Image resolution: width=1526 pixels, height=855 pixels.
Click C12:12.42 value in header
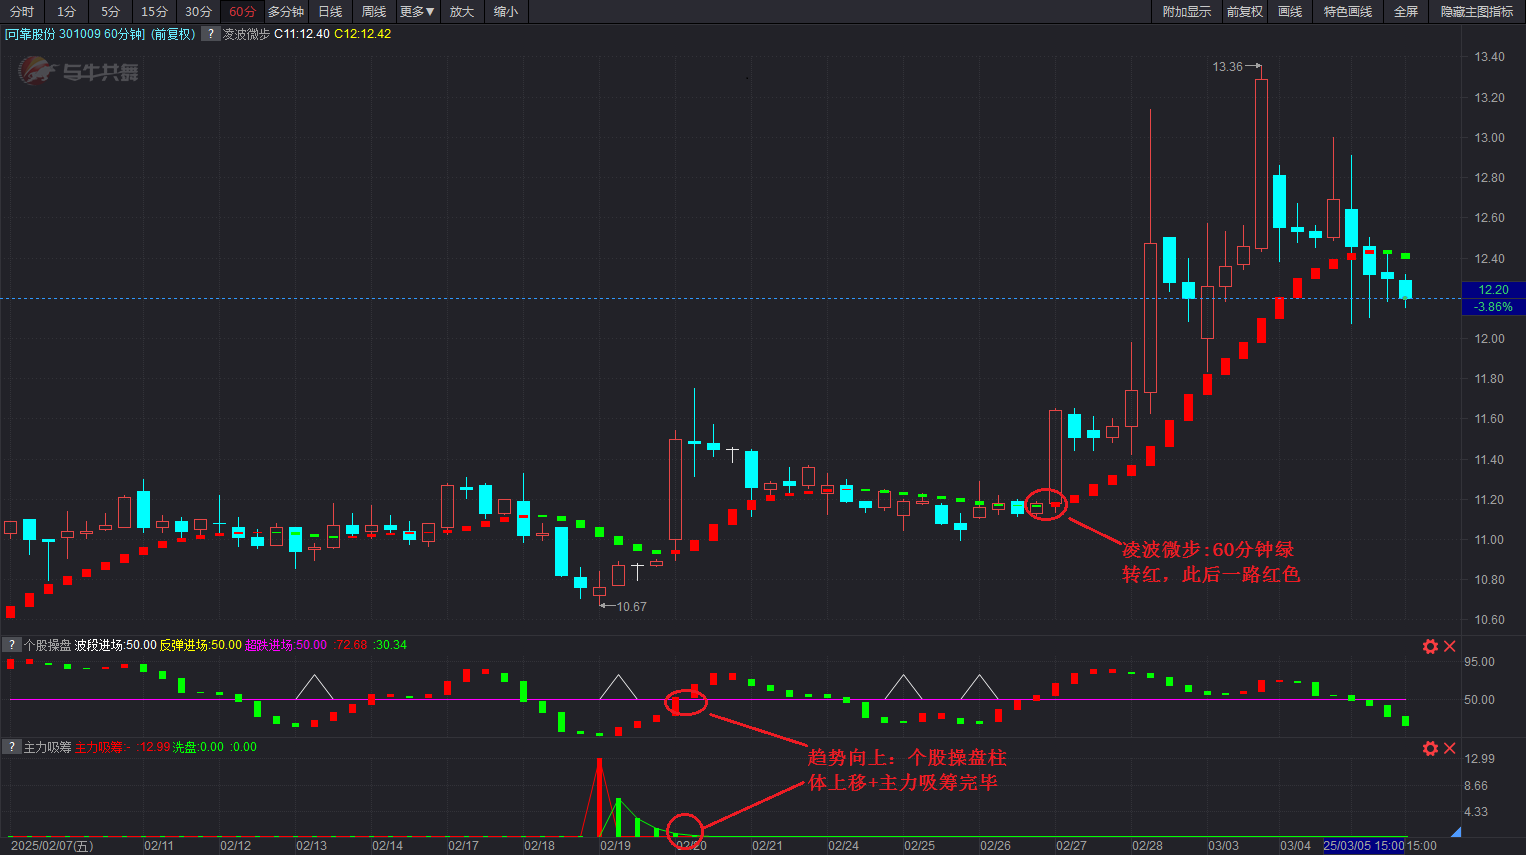click(x=362, y=34)
